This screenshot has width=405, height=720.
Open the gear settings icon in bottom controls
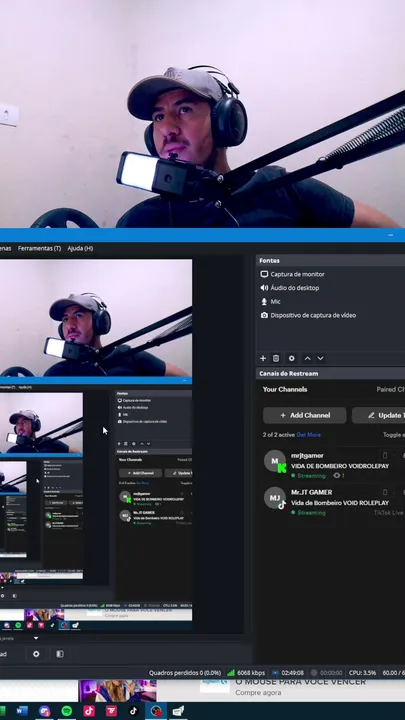pos(36,654)
